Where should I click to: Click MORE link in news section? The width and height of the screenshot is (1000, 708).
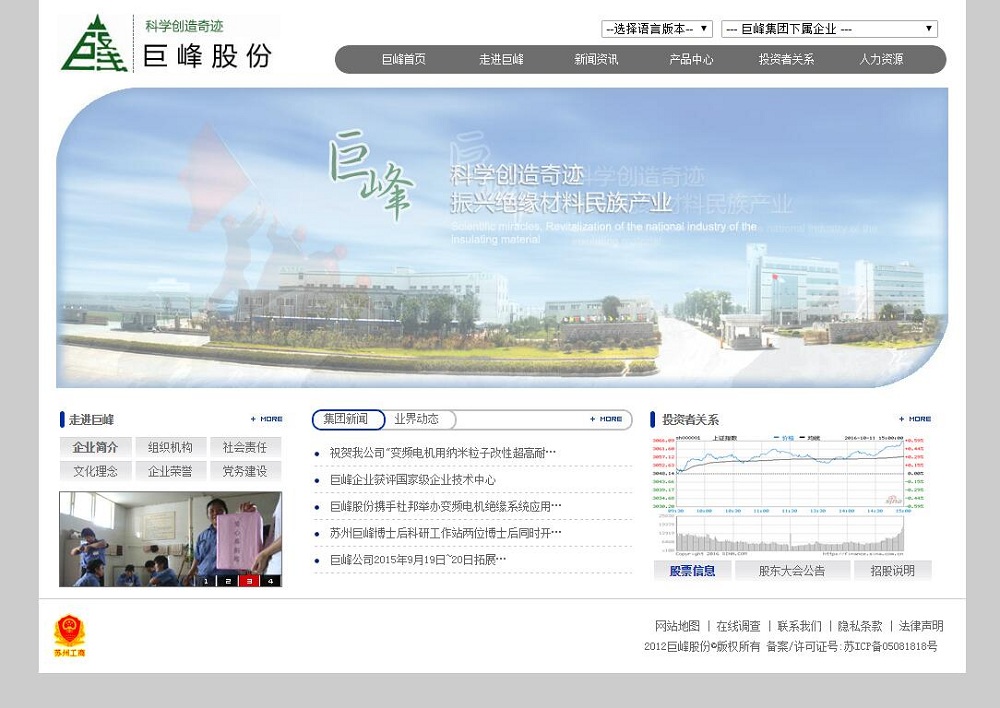(x=606, y=419)
